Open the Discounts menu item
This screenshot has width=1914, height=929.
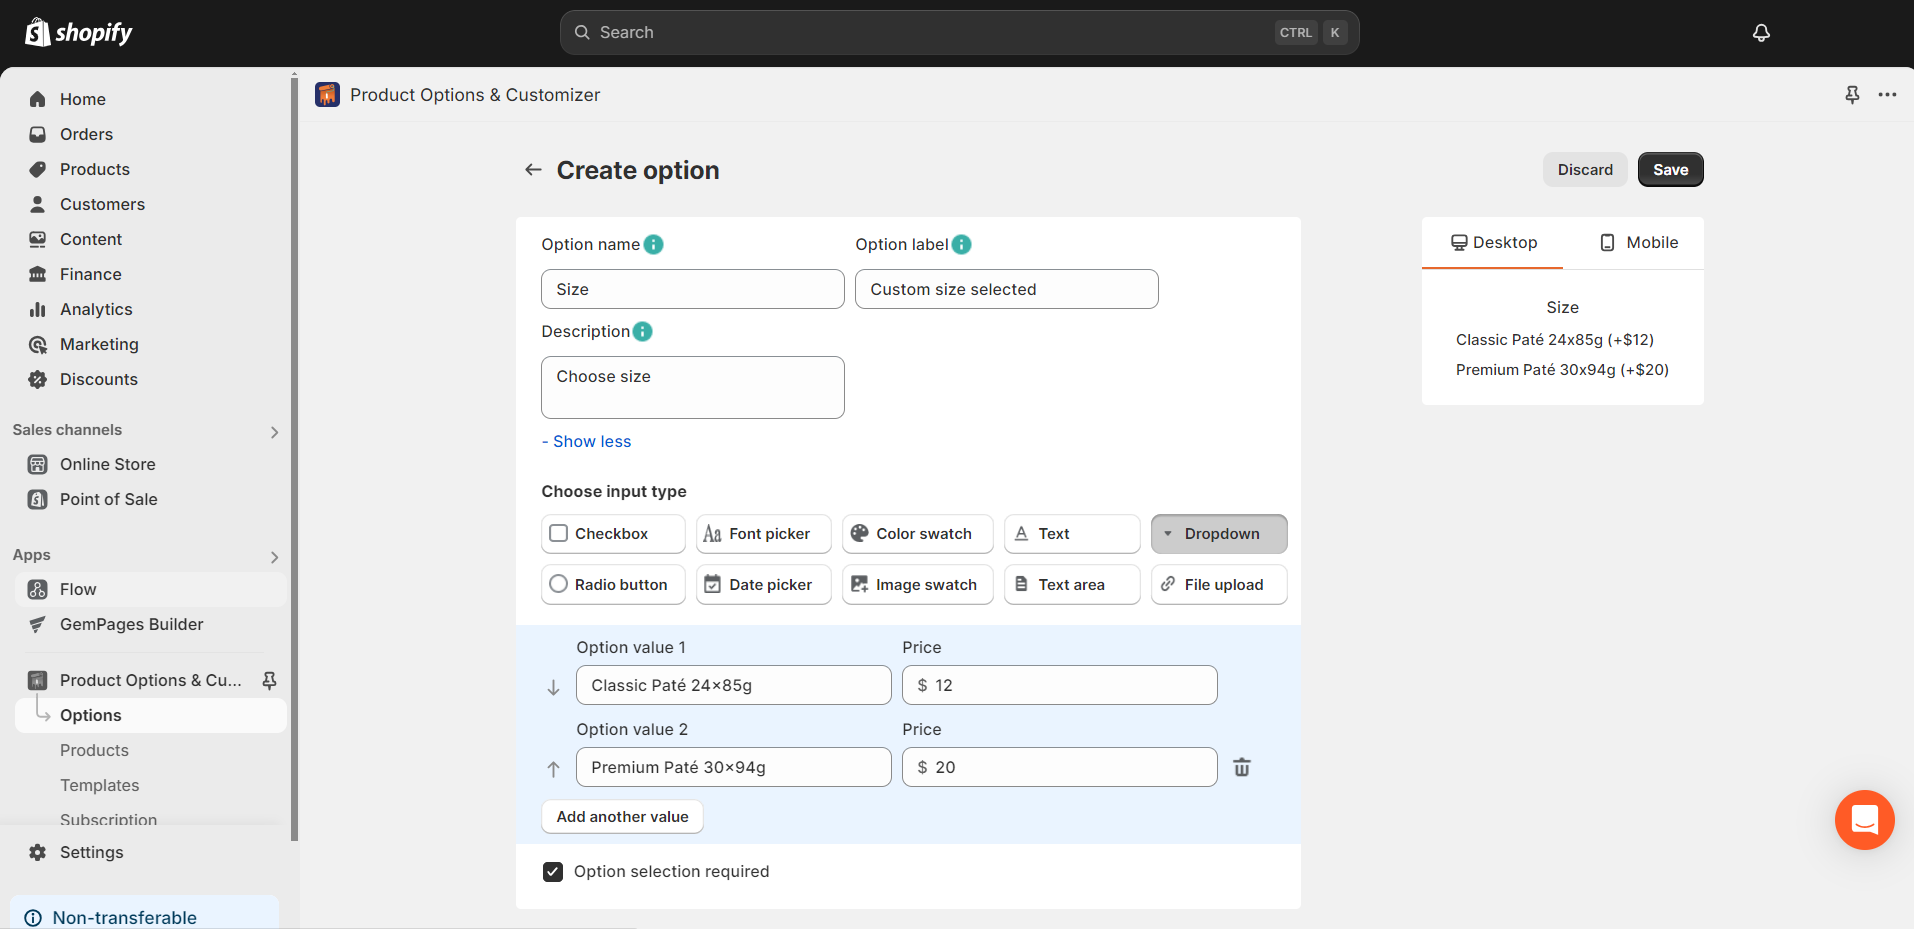point(98,379)
